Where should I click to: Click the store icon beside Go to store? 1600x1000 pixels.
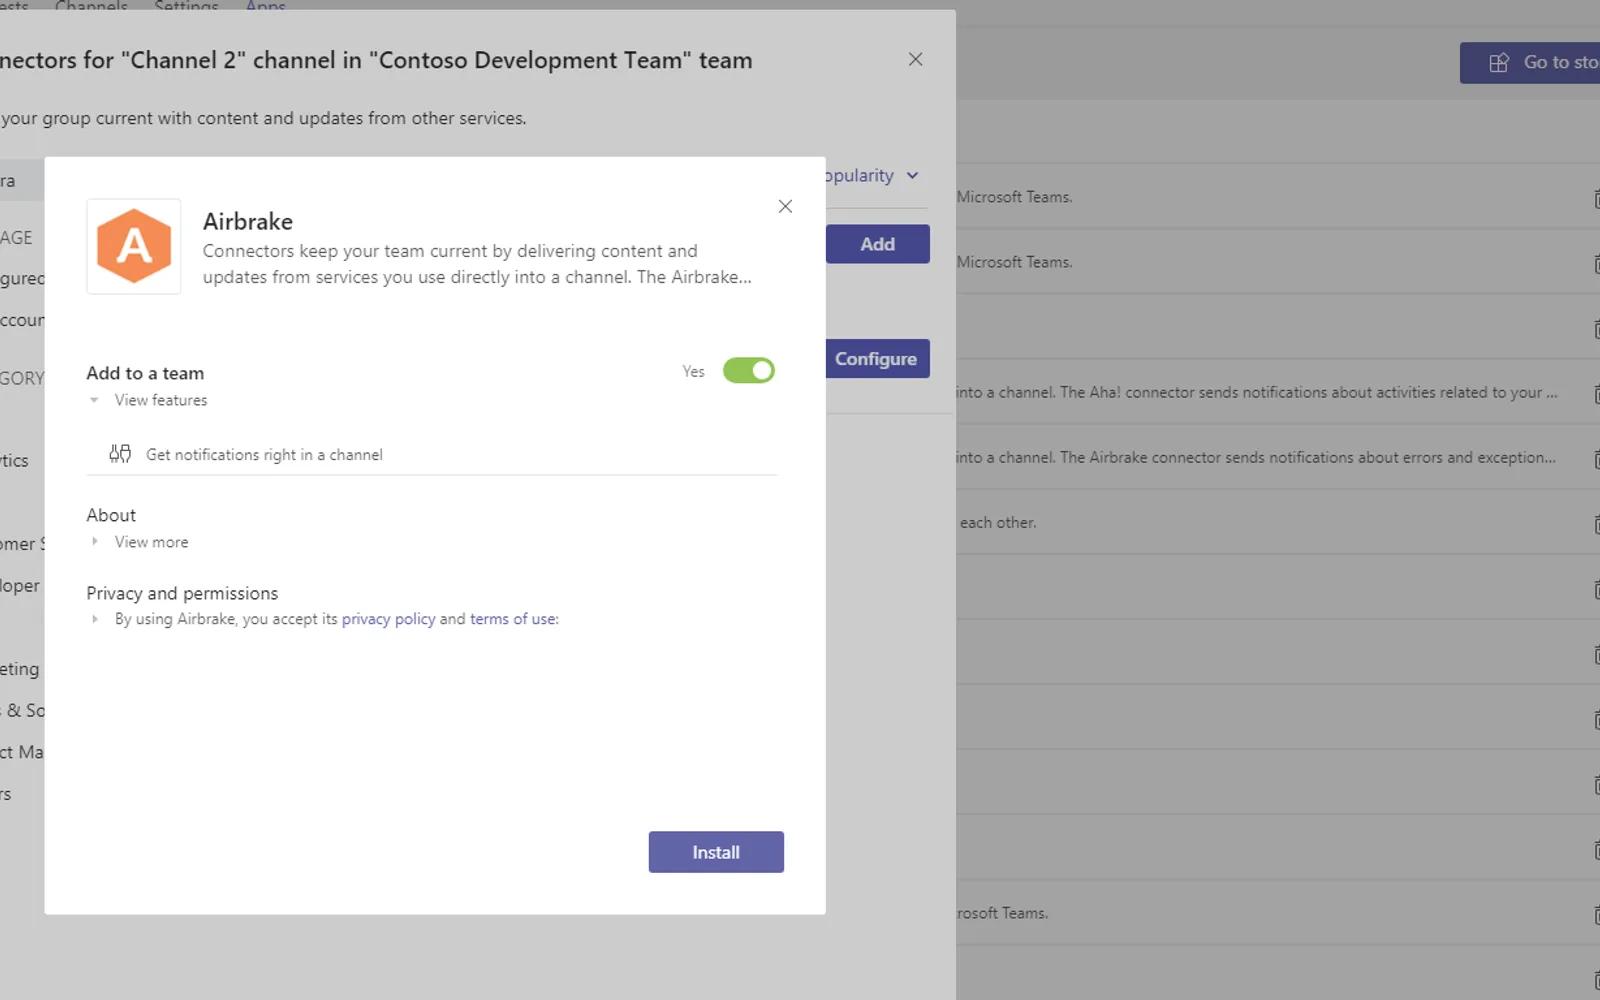[1499, 63]
